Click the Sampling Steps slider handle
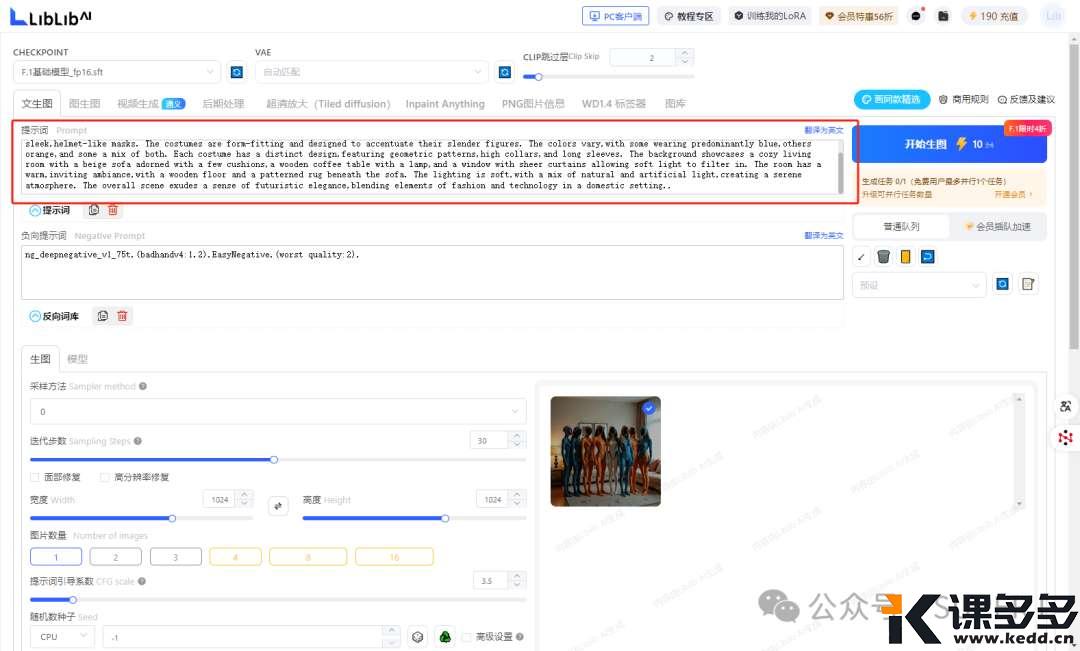This screenshot has width=1080, height=651. point(274,460)
